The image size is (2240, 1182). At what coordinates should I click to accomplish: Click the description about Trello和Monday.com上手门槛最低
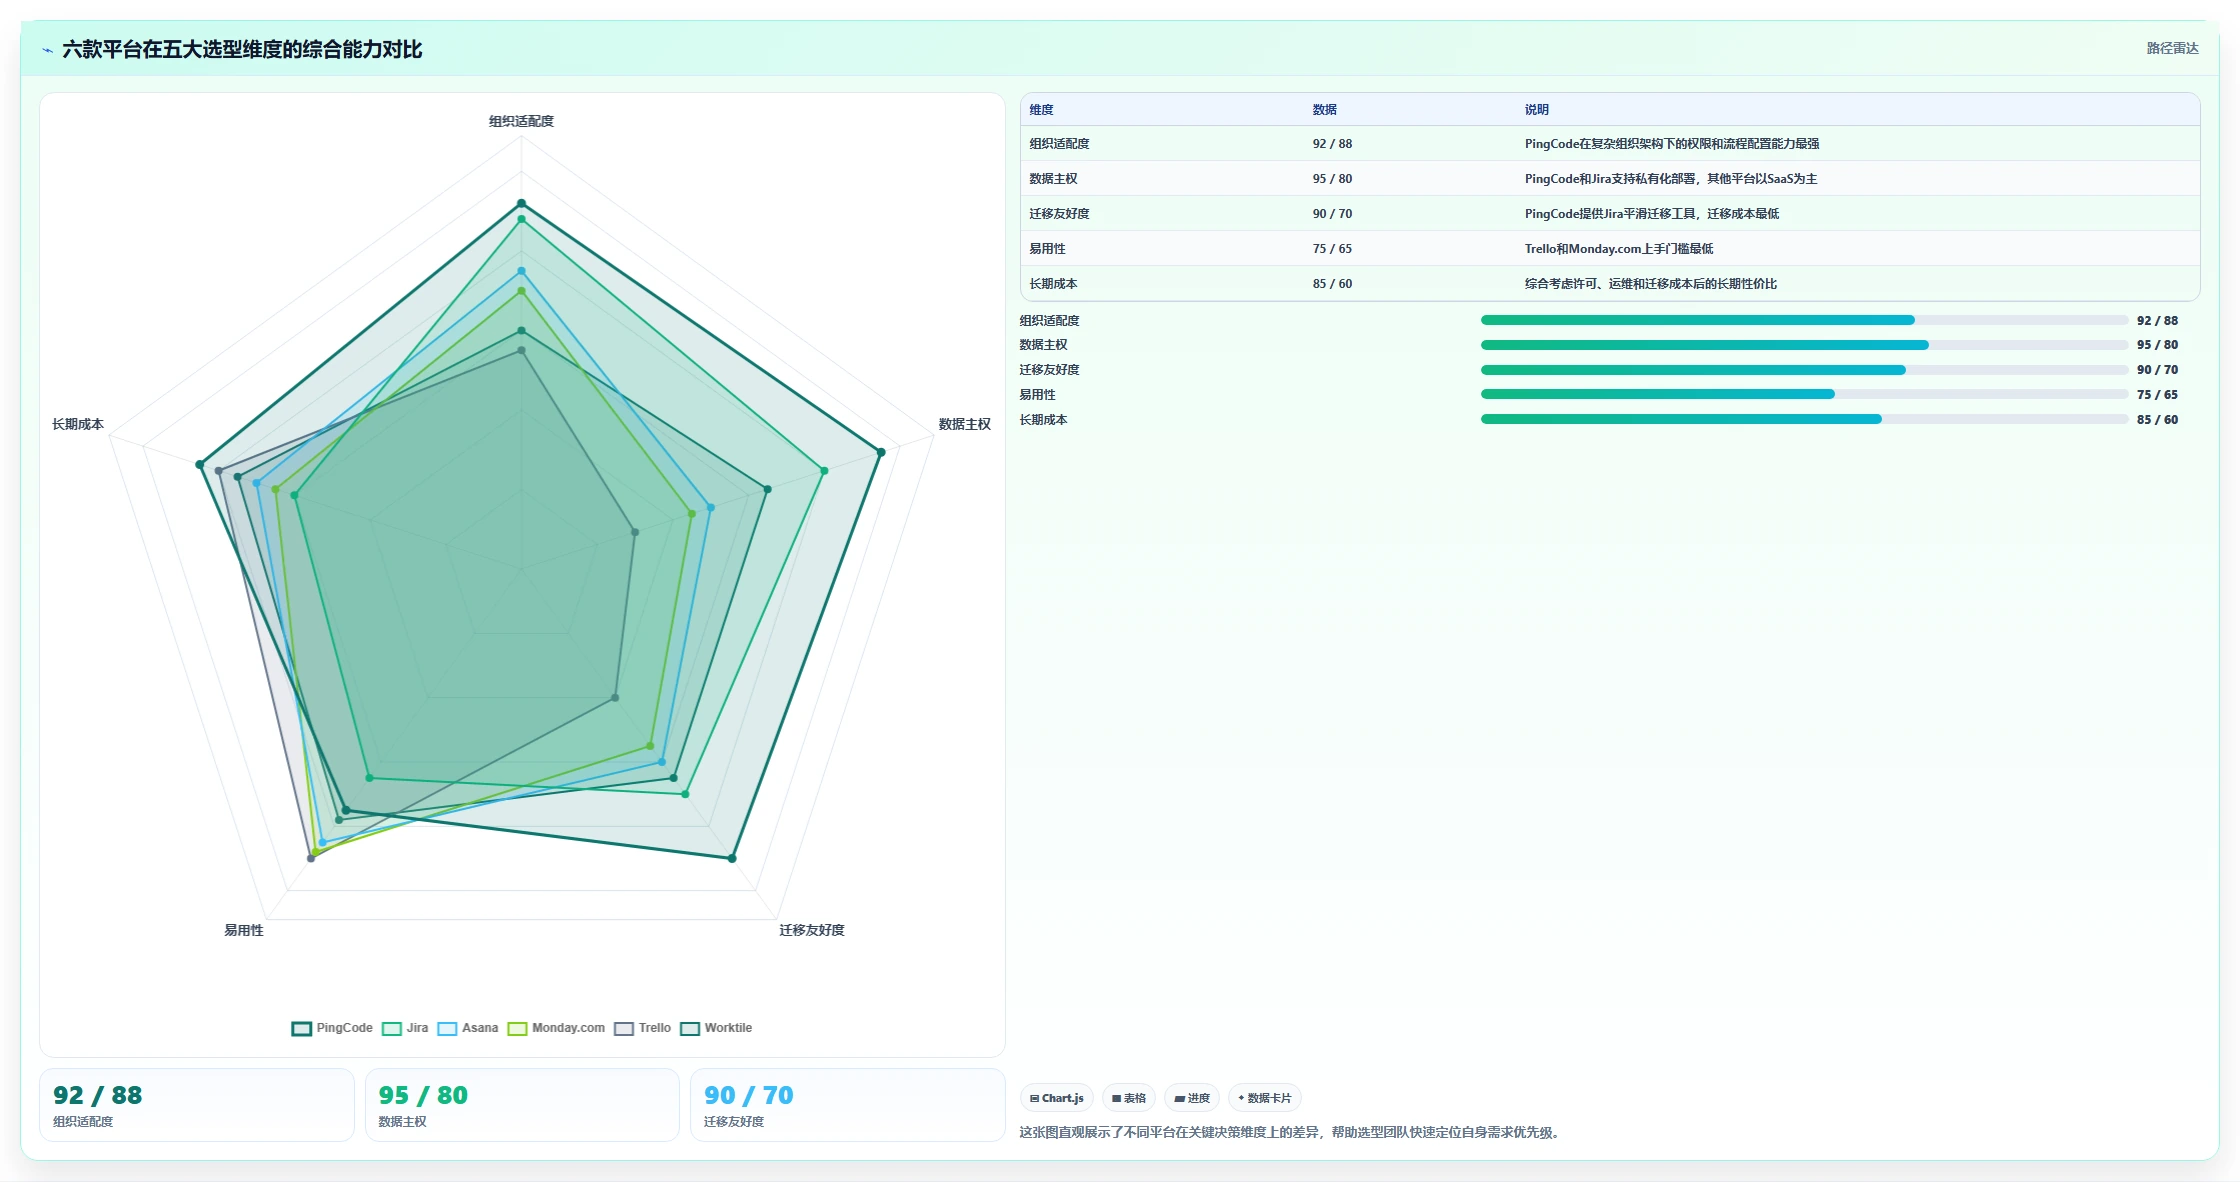pyautogui.click(x=1619, y=249)
